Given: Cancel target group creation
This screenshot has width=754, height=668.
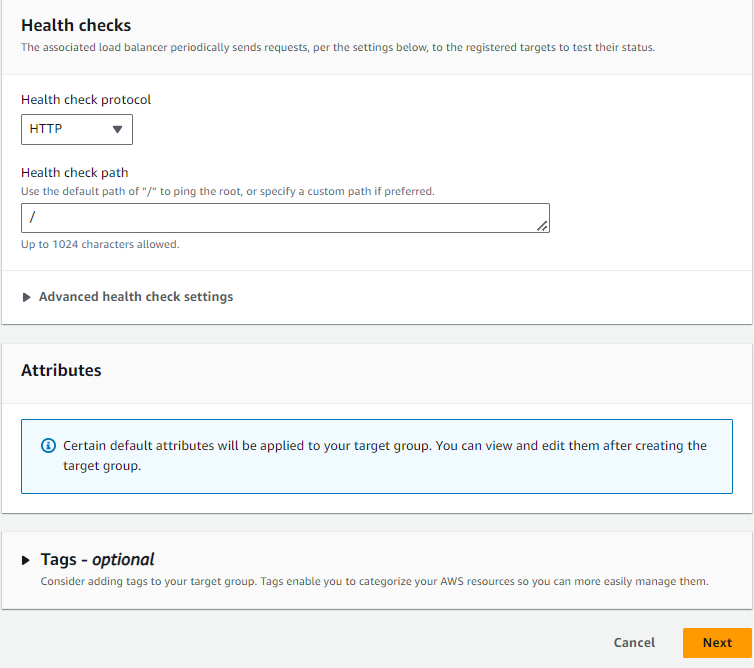Looking at the screenshot, I should 634,643.
